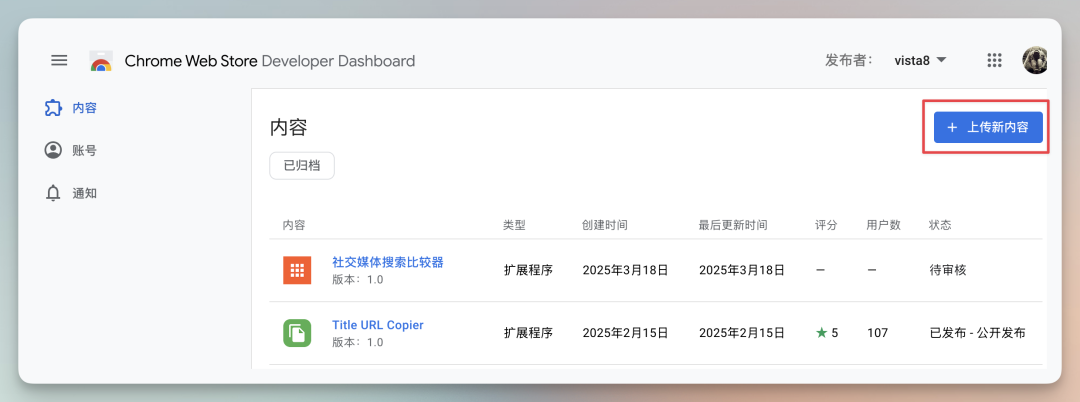This screenshot has width=1080, height=402.
Task: Click the 内容 page heading
Action: point(289,127)
